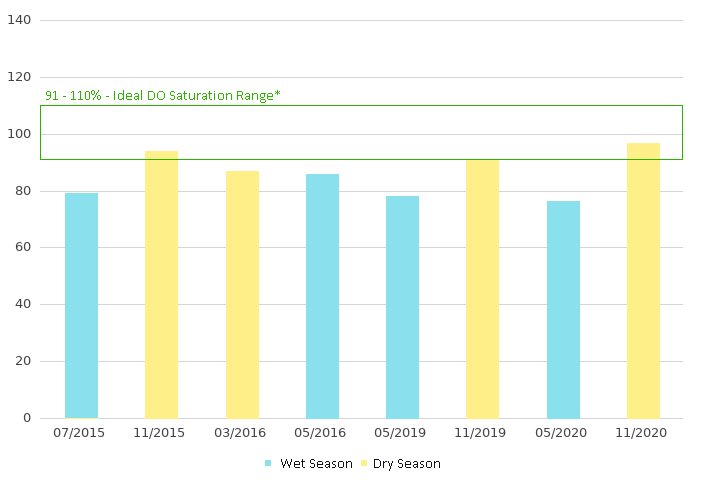Select the blue 07/2015 wet season bar
The height and width of the screenshot is (498, 702).
click(81, 305)
